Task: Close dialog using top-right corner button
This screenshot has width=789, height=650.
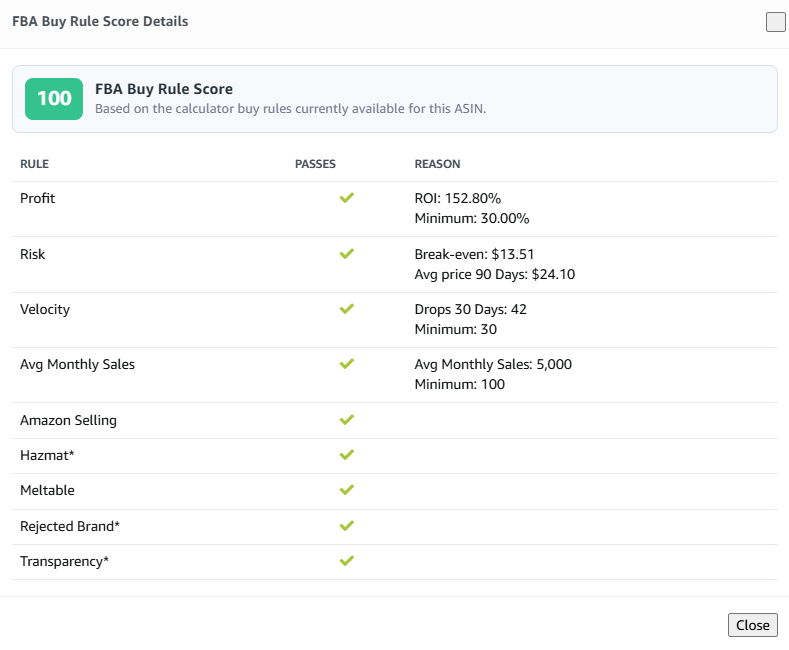Action: click(775, 22)
